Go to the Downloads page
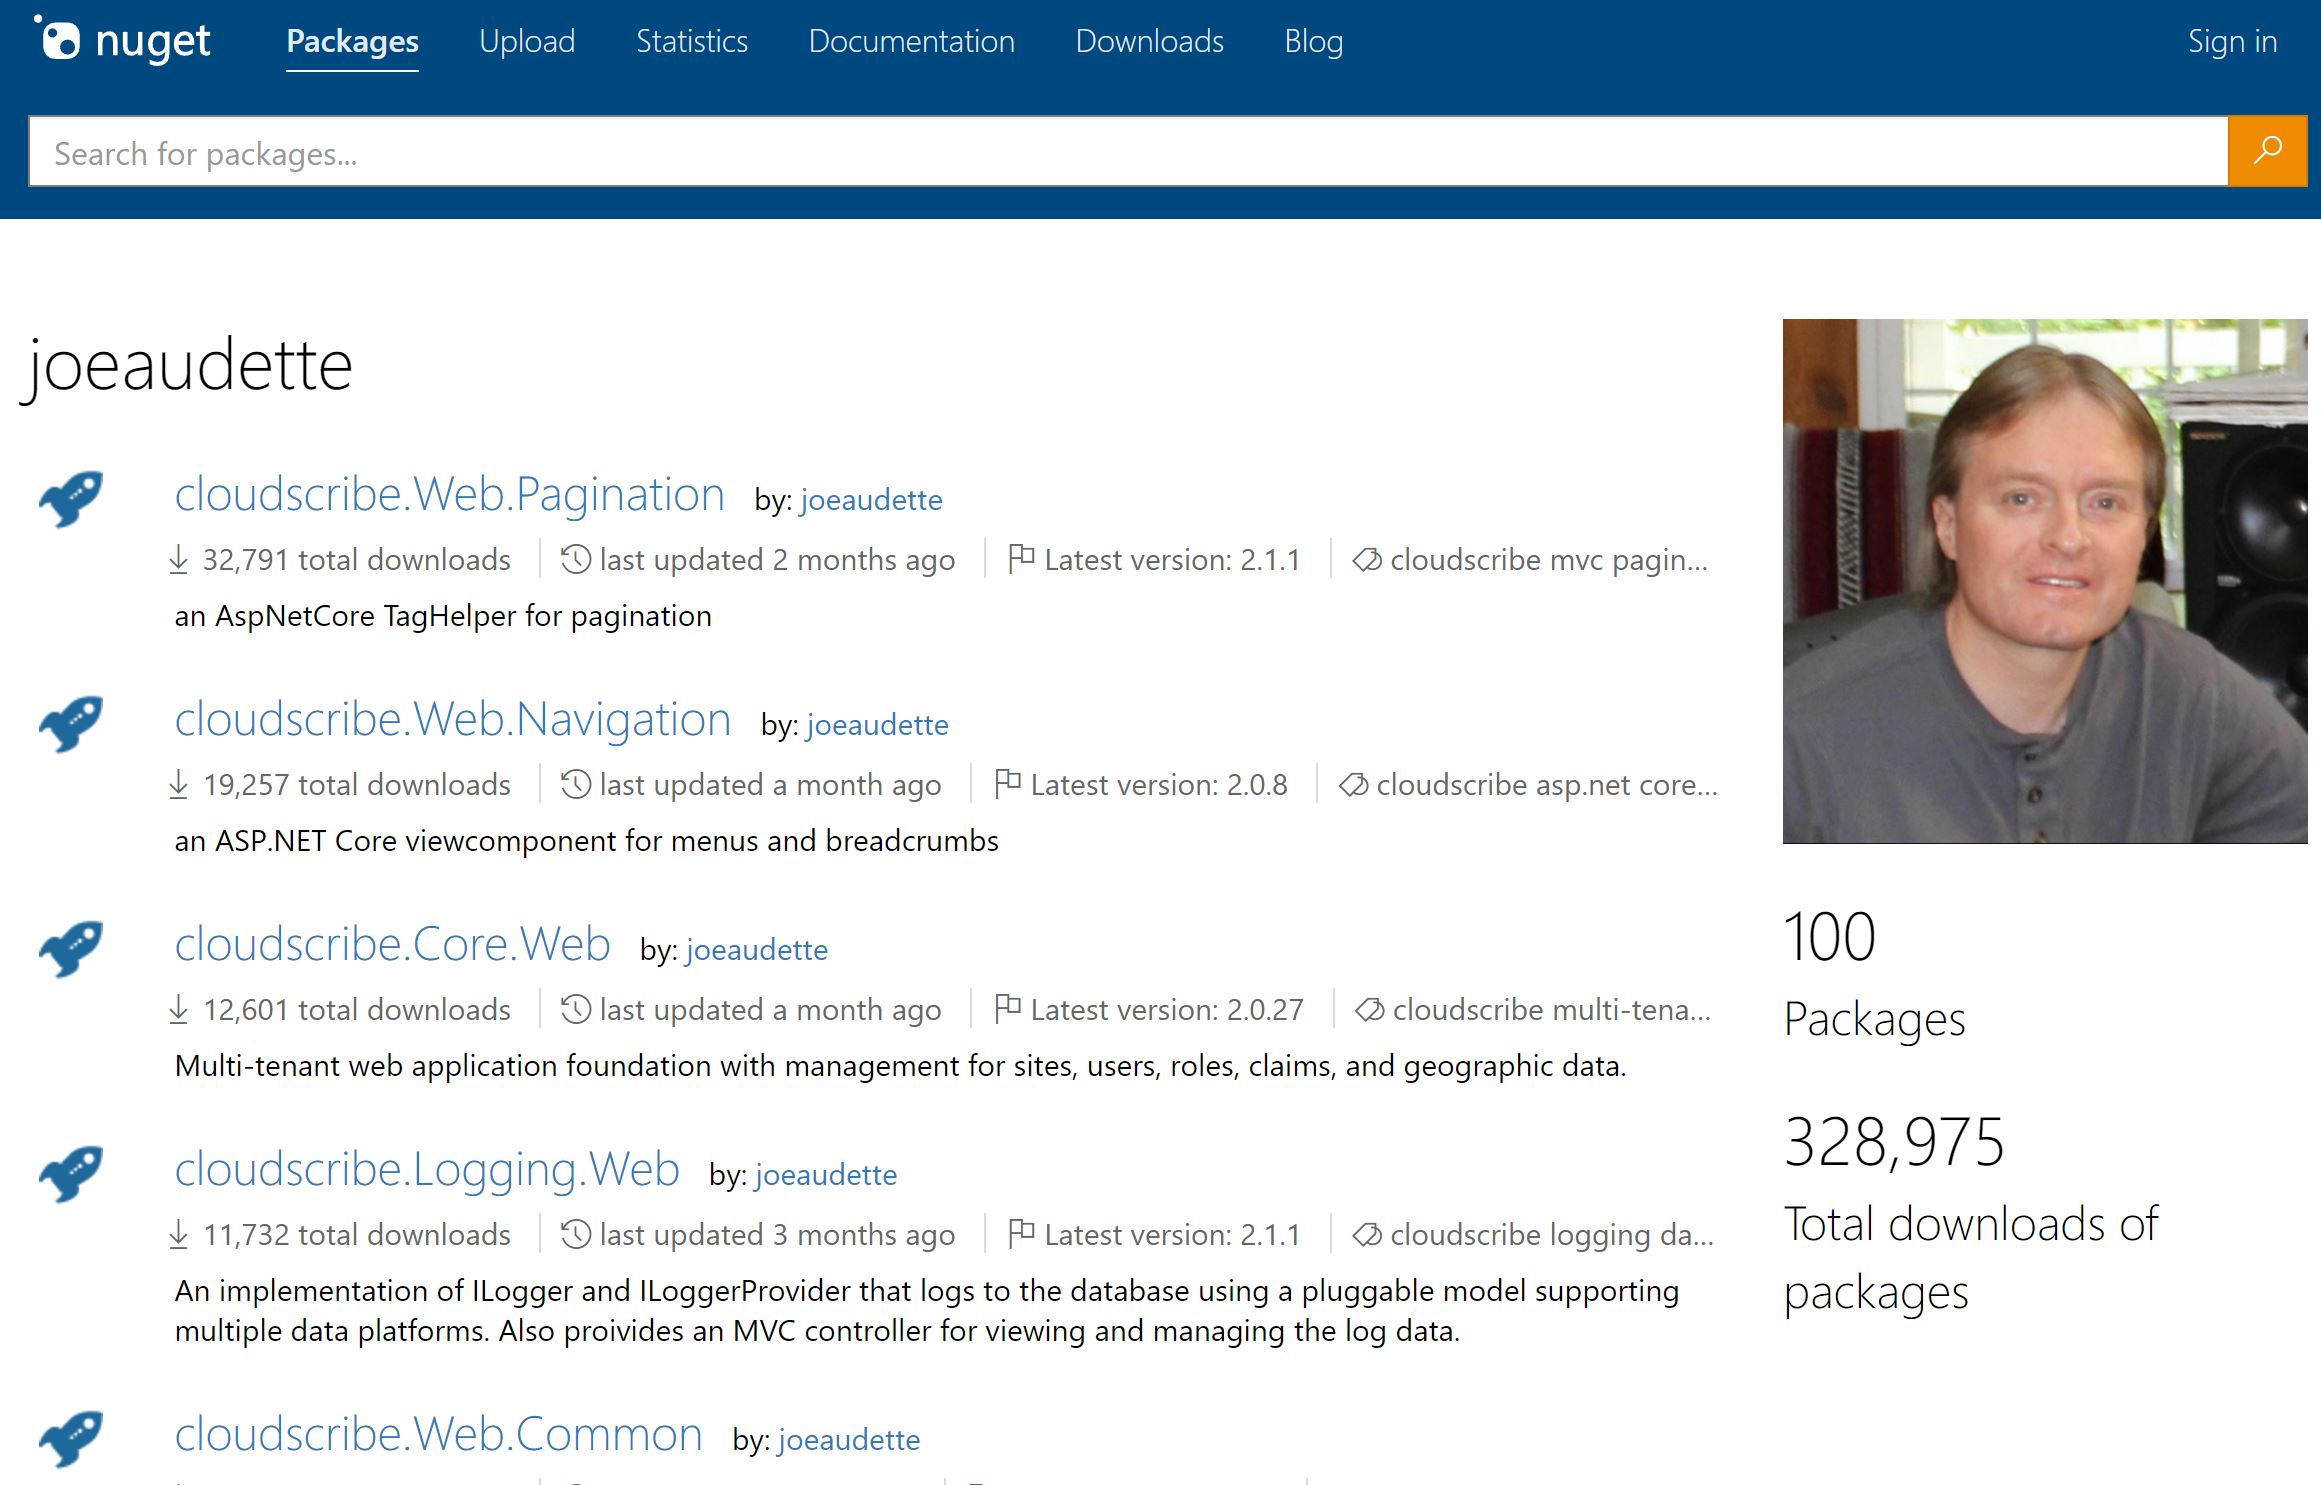The height and width of the screenshot is (1485, 2321). (x=1149, y=41)
